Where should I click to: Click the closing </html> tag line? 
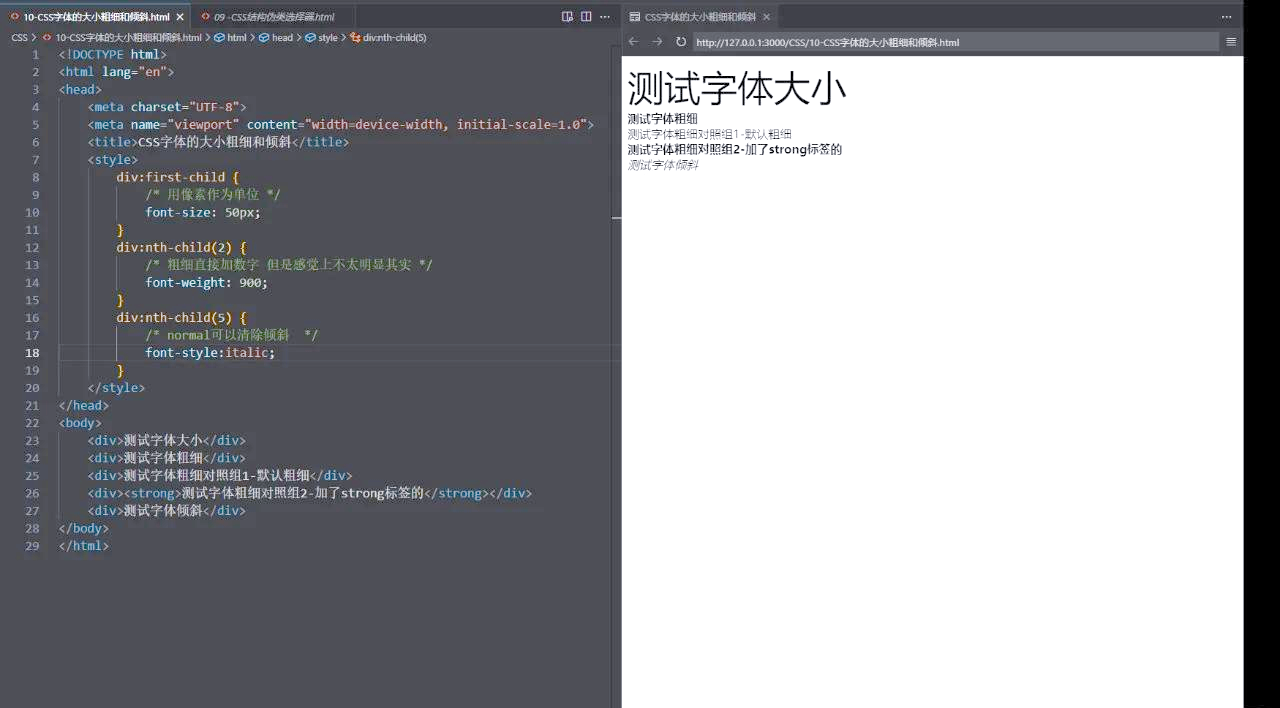pos(84,546)
